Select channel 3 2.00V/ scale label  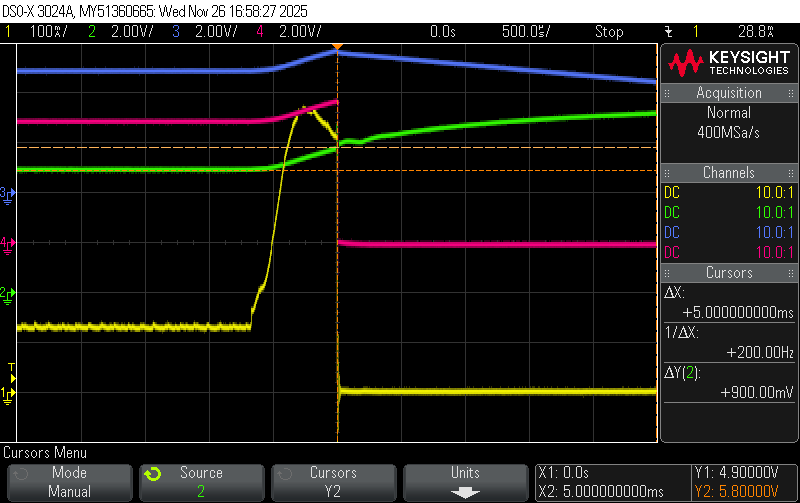pyautogui.click(x=216, y=32)
